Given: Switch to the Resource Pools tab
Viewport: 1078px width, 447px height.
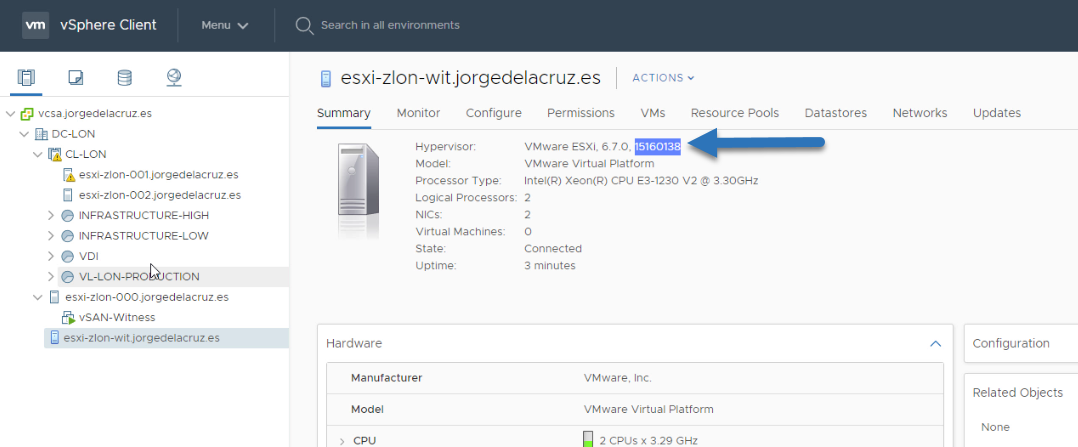Looking at the screenshot, I should 735,113.
